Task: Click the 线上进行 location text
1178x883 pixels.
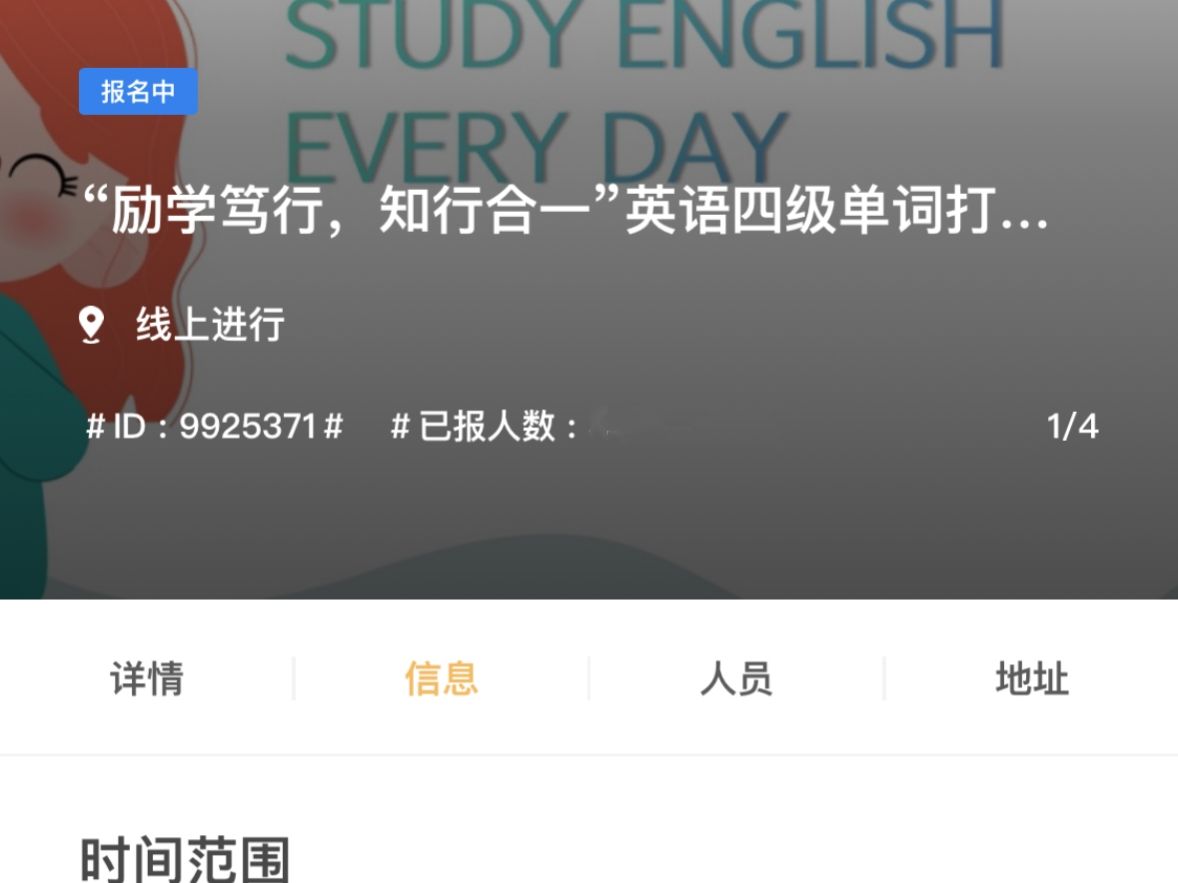Action: (x=210, y=325)
